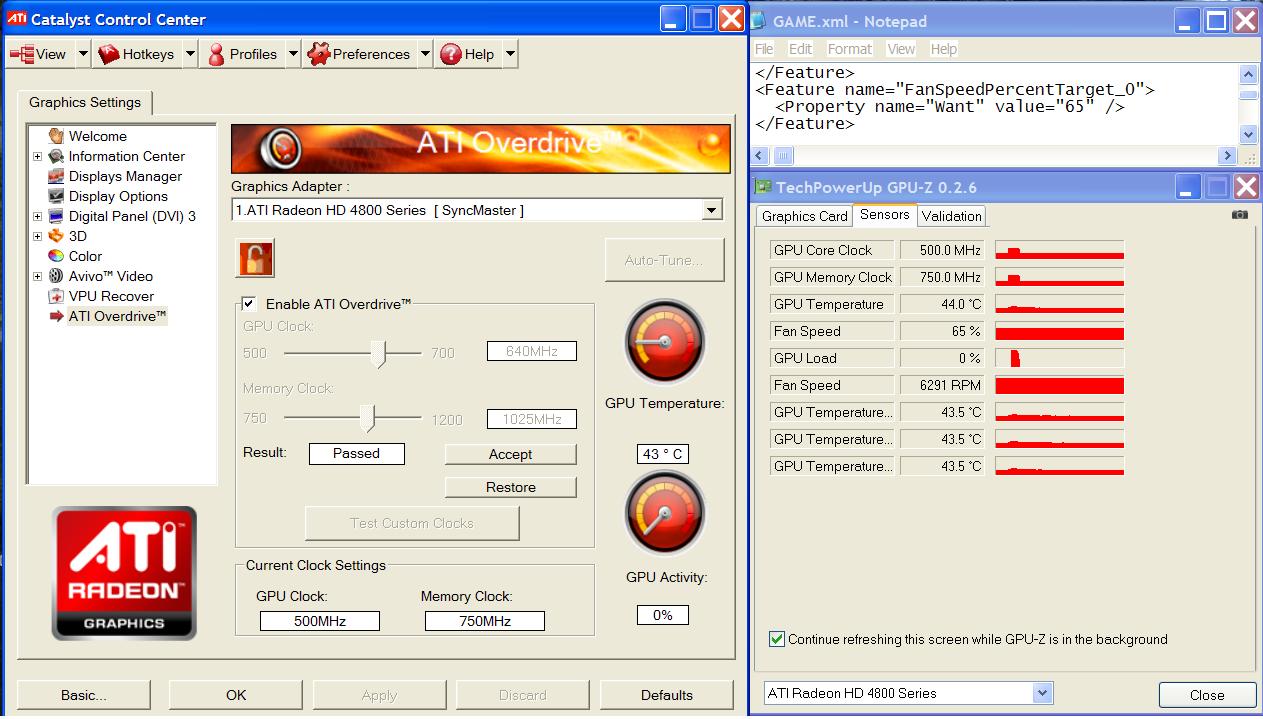The height and width of the screenshot is (719, 1263).
Task: Click GPU-Z screenshot camera icon
Action: click(x=1240, y=214)
